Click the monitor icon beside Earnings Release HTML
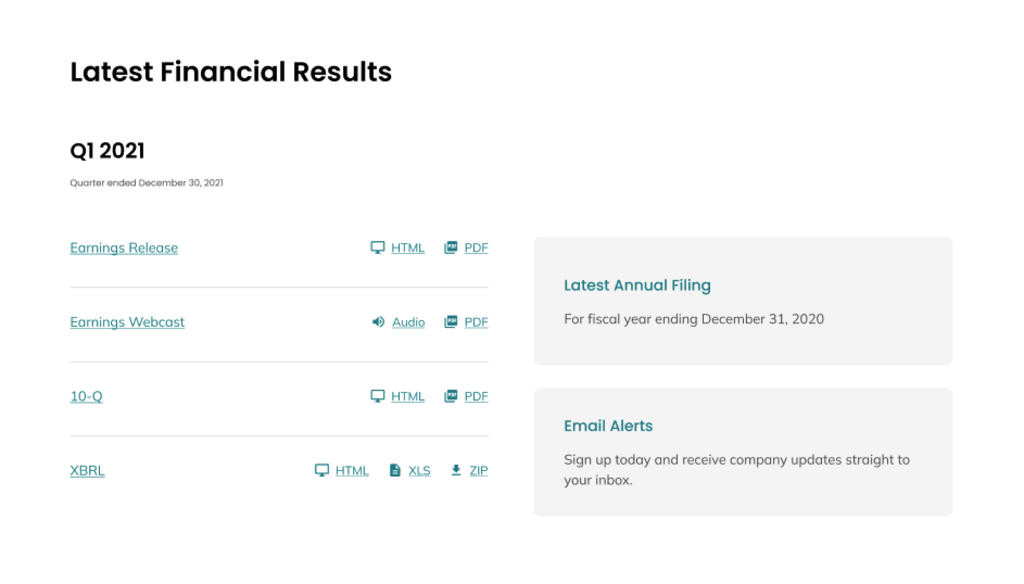 point(377,247)
